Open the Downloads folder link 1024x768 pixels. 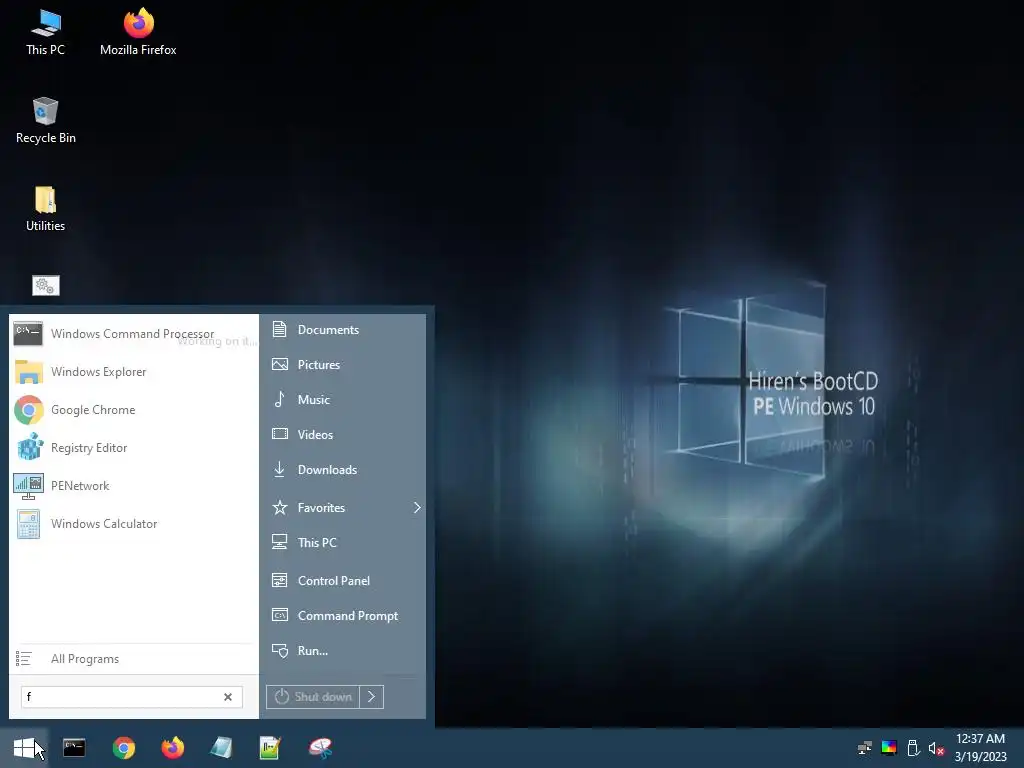[x=345, y=470]
